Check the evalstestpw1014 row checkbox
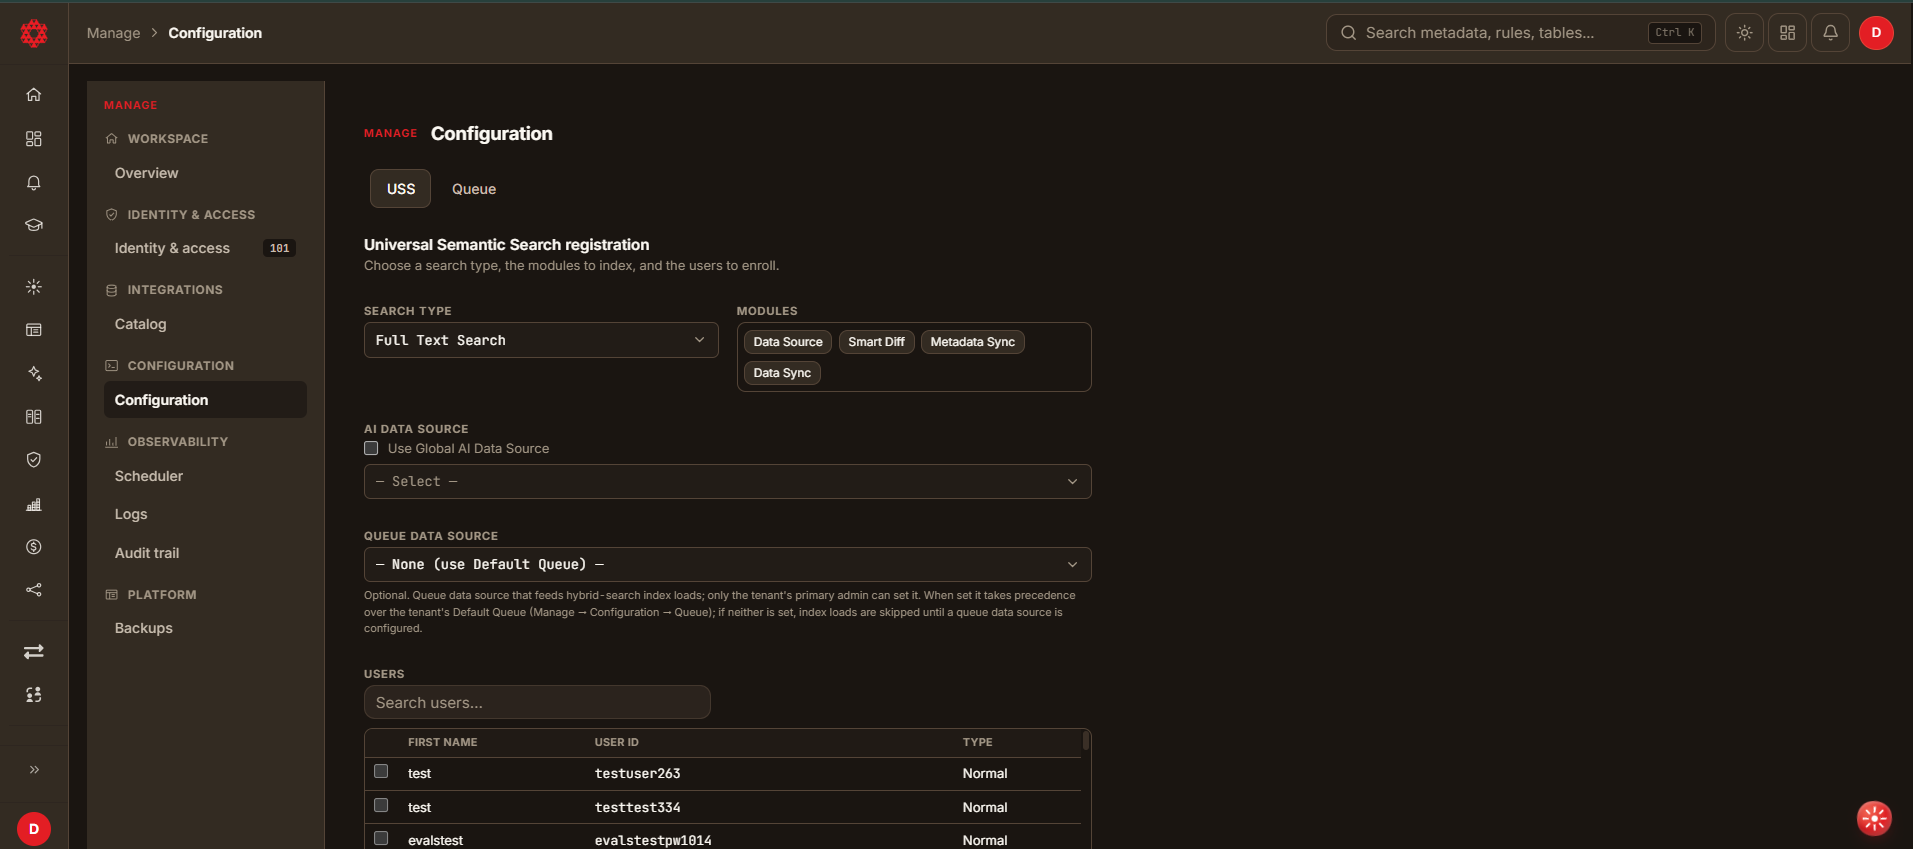1913x849 pixels. (x=381, y=838)
